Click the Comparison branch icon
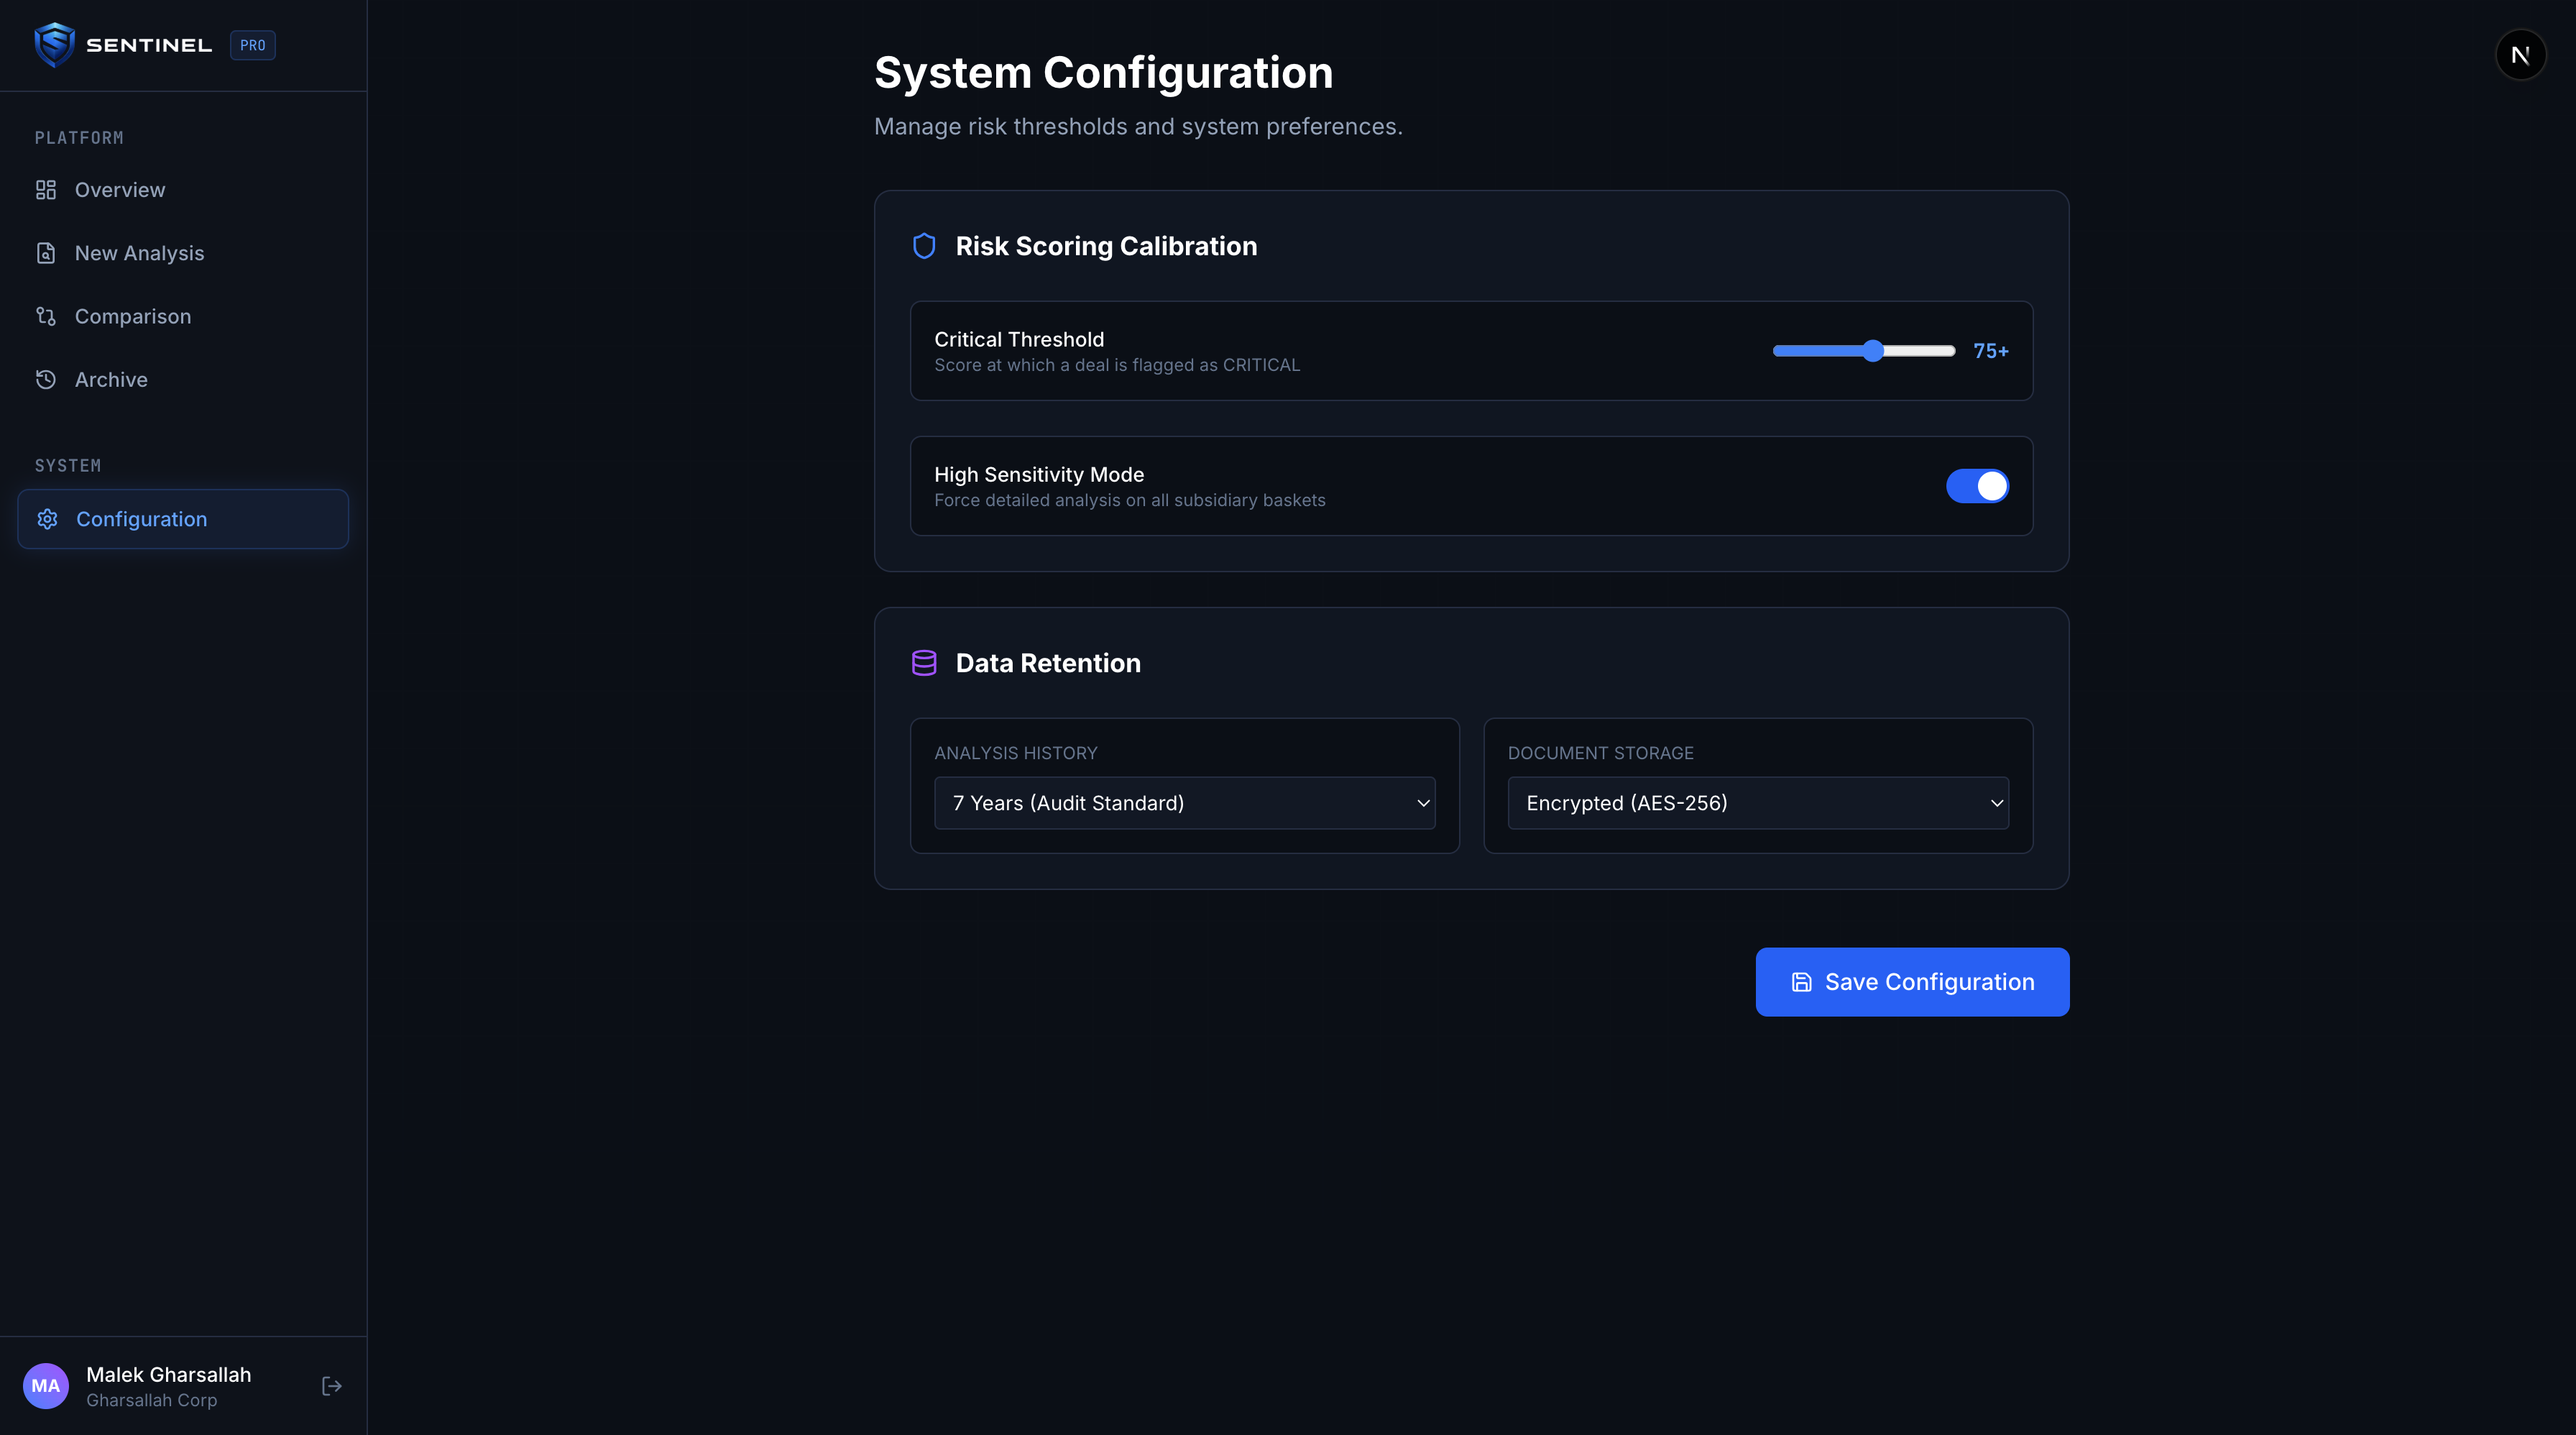 pyautogui.click(x=46, y=316)
